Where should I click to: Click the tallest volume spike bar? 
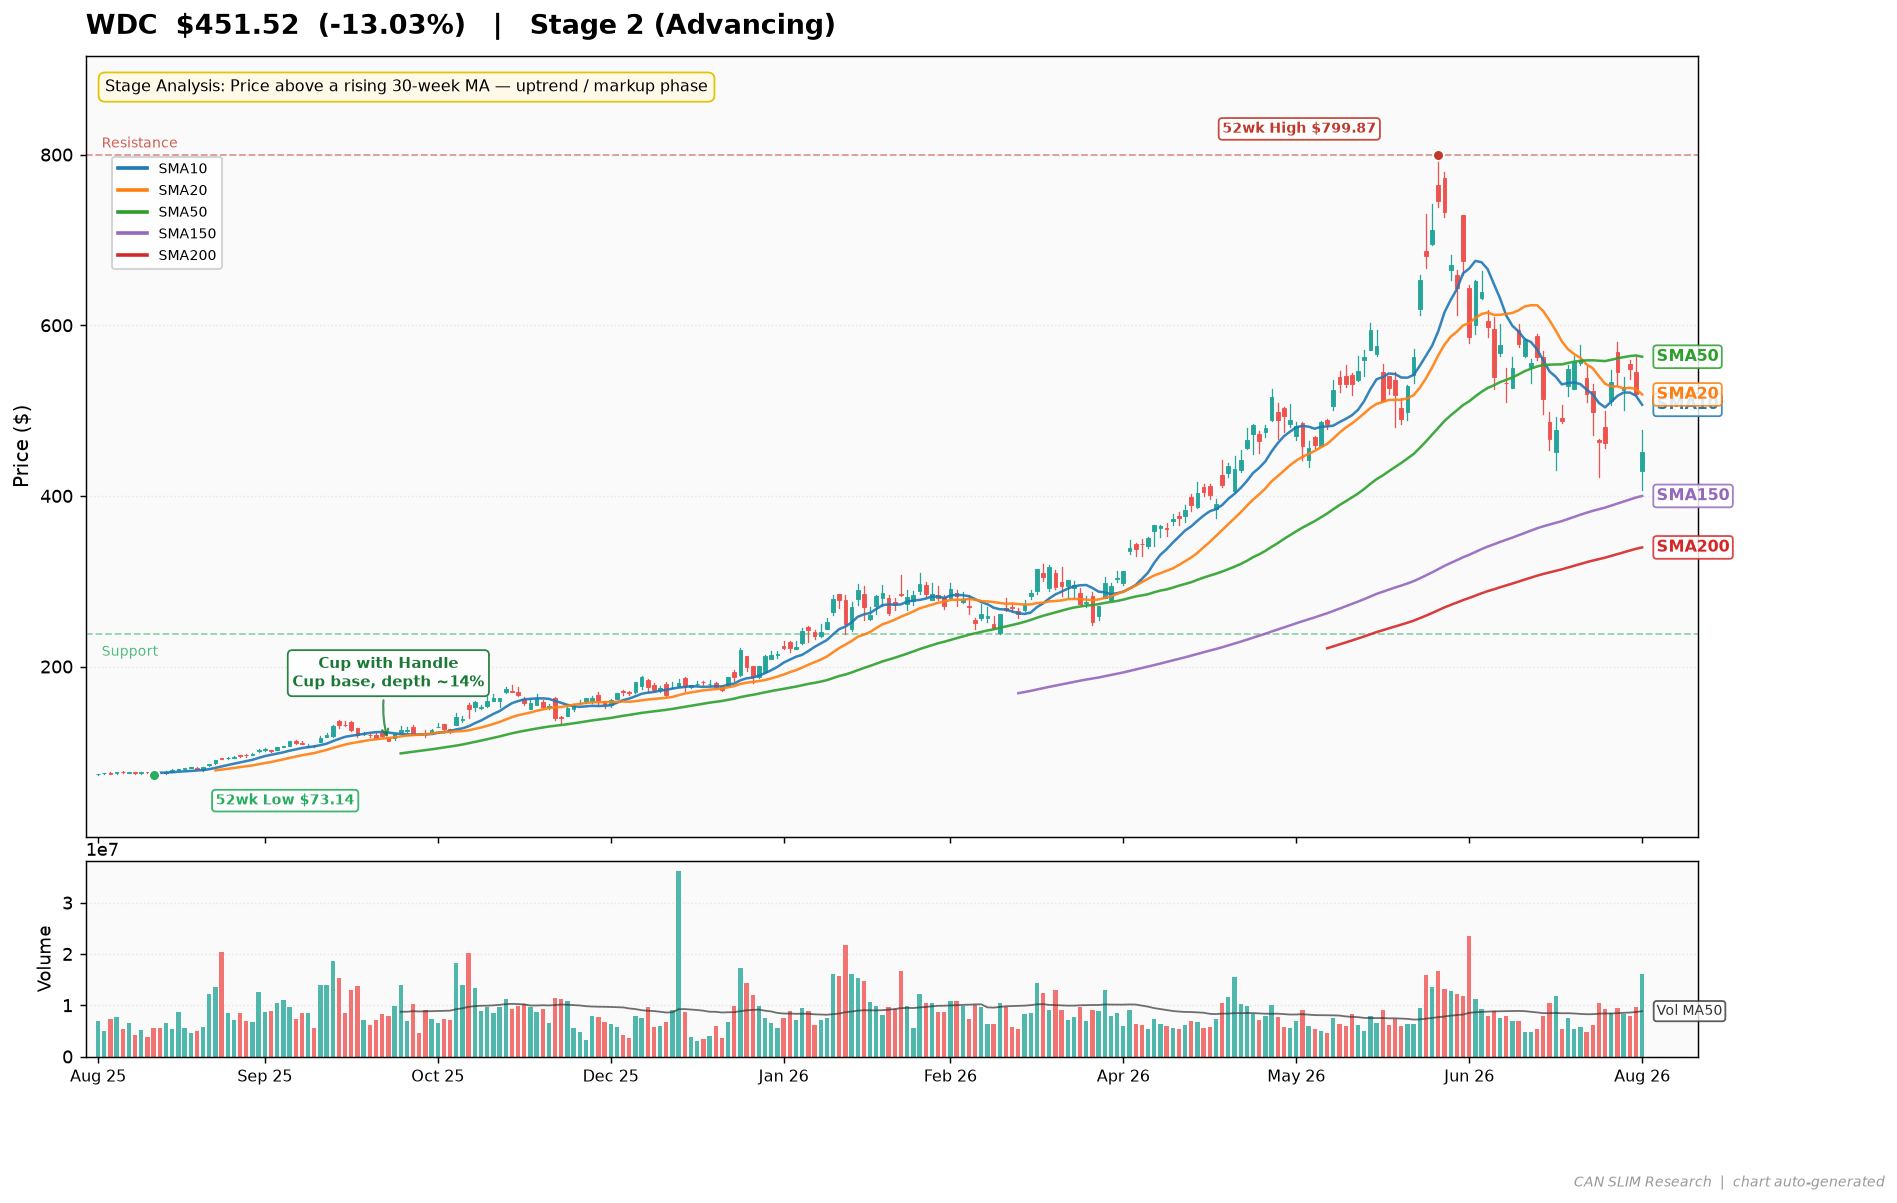pyautogui.click(x=678, y=964)
